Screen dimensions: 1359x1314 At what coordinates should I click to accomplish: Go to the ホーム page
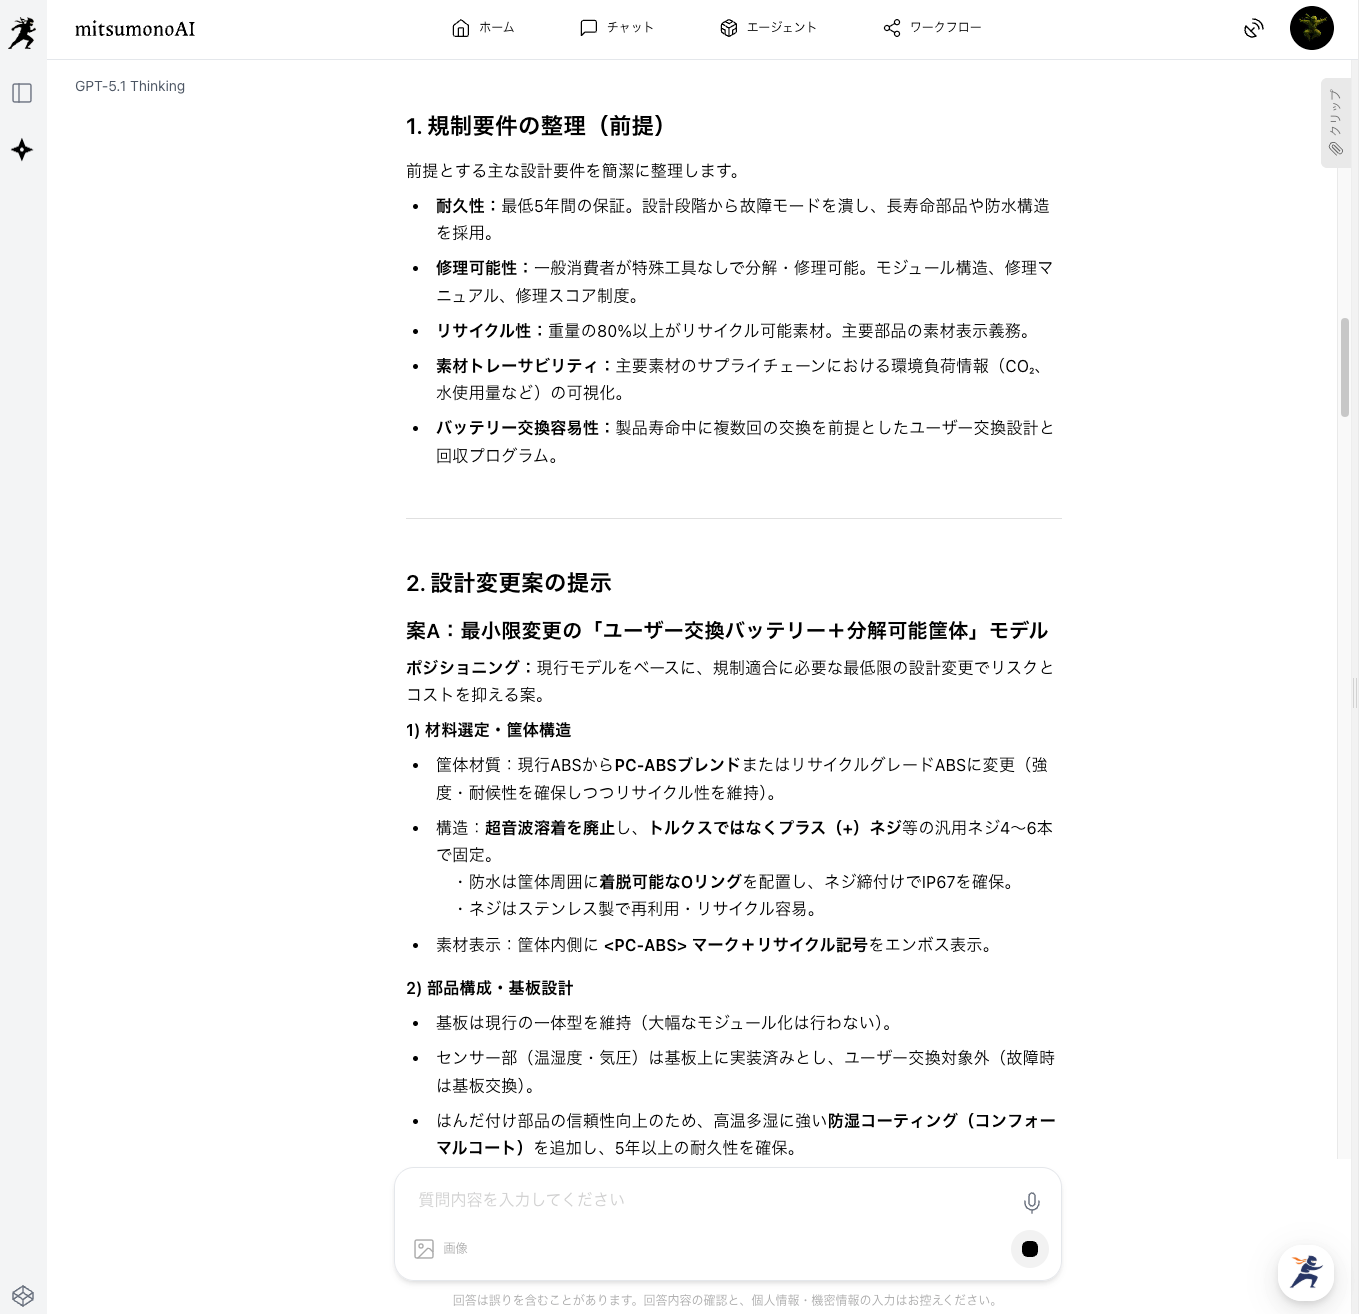pyautogui.click(x=483, y=28)
